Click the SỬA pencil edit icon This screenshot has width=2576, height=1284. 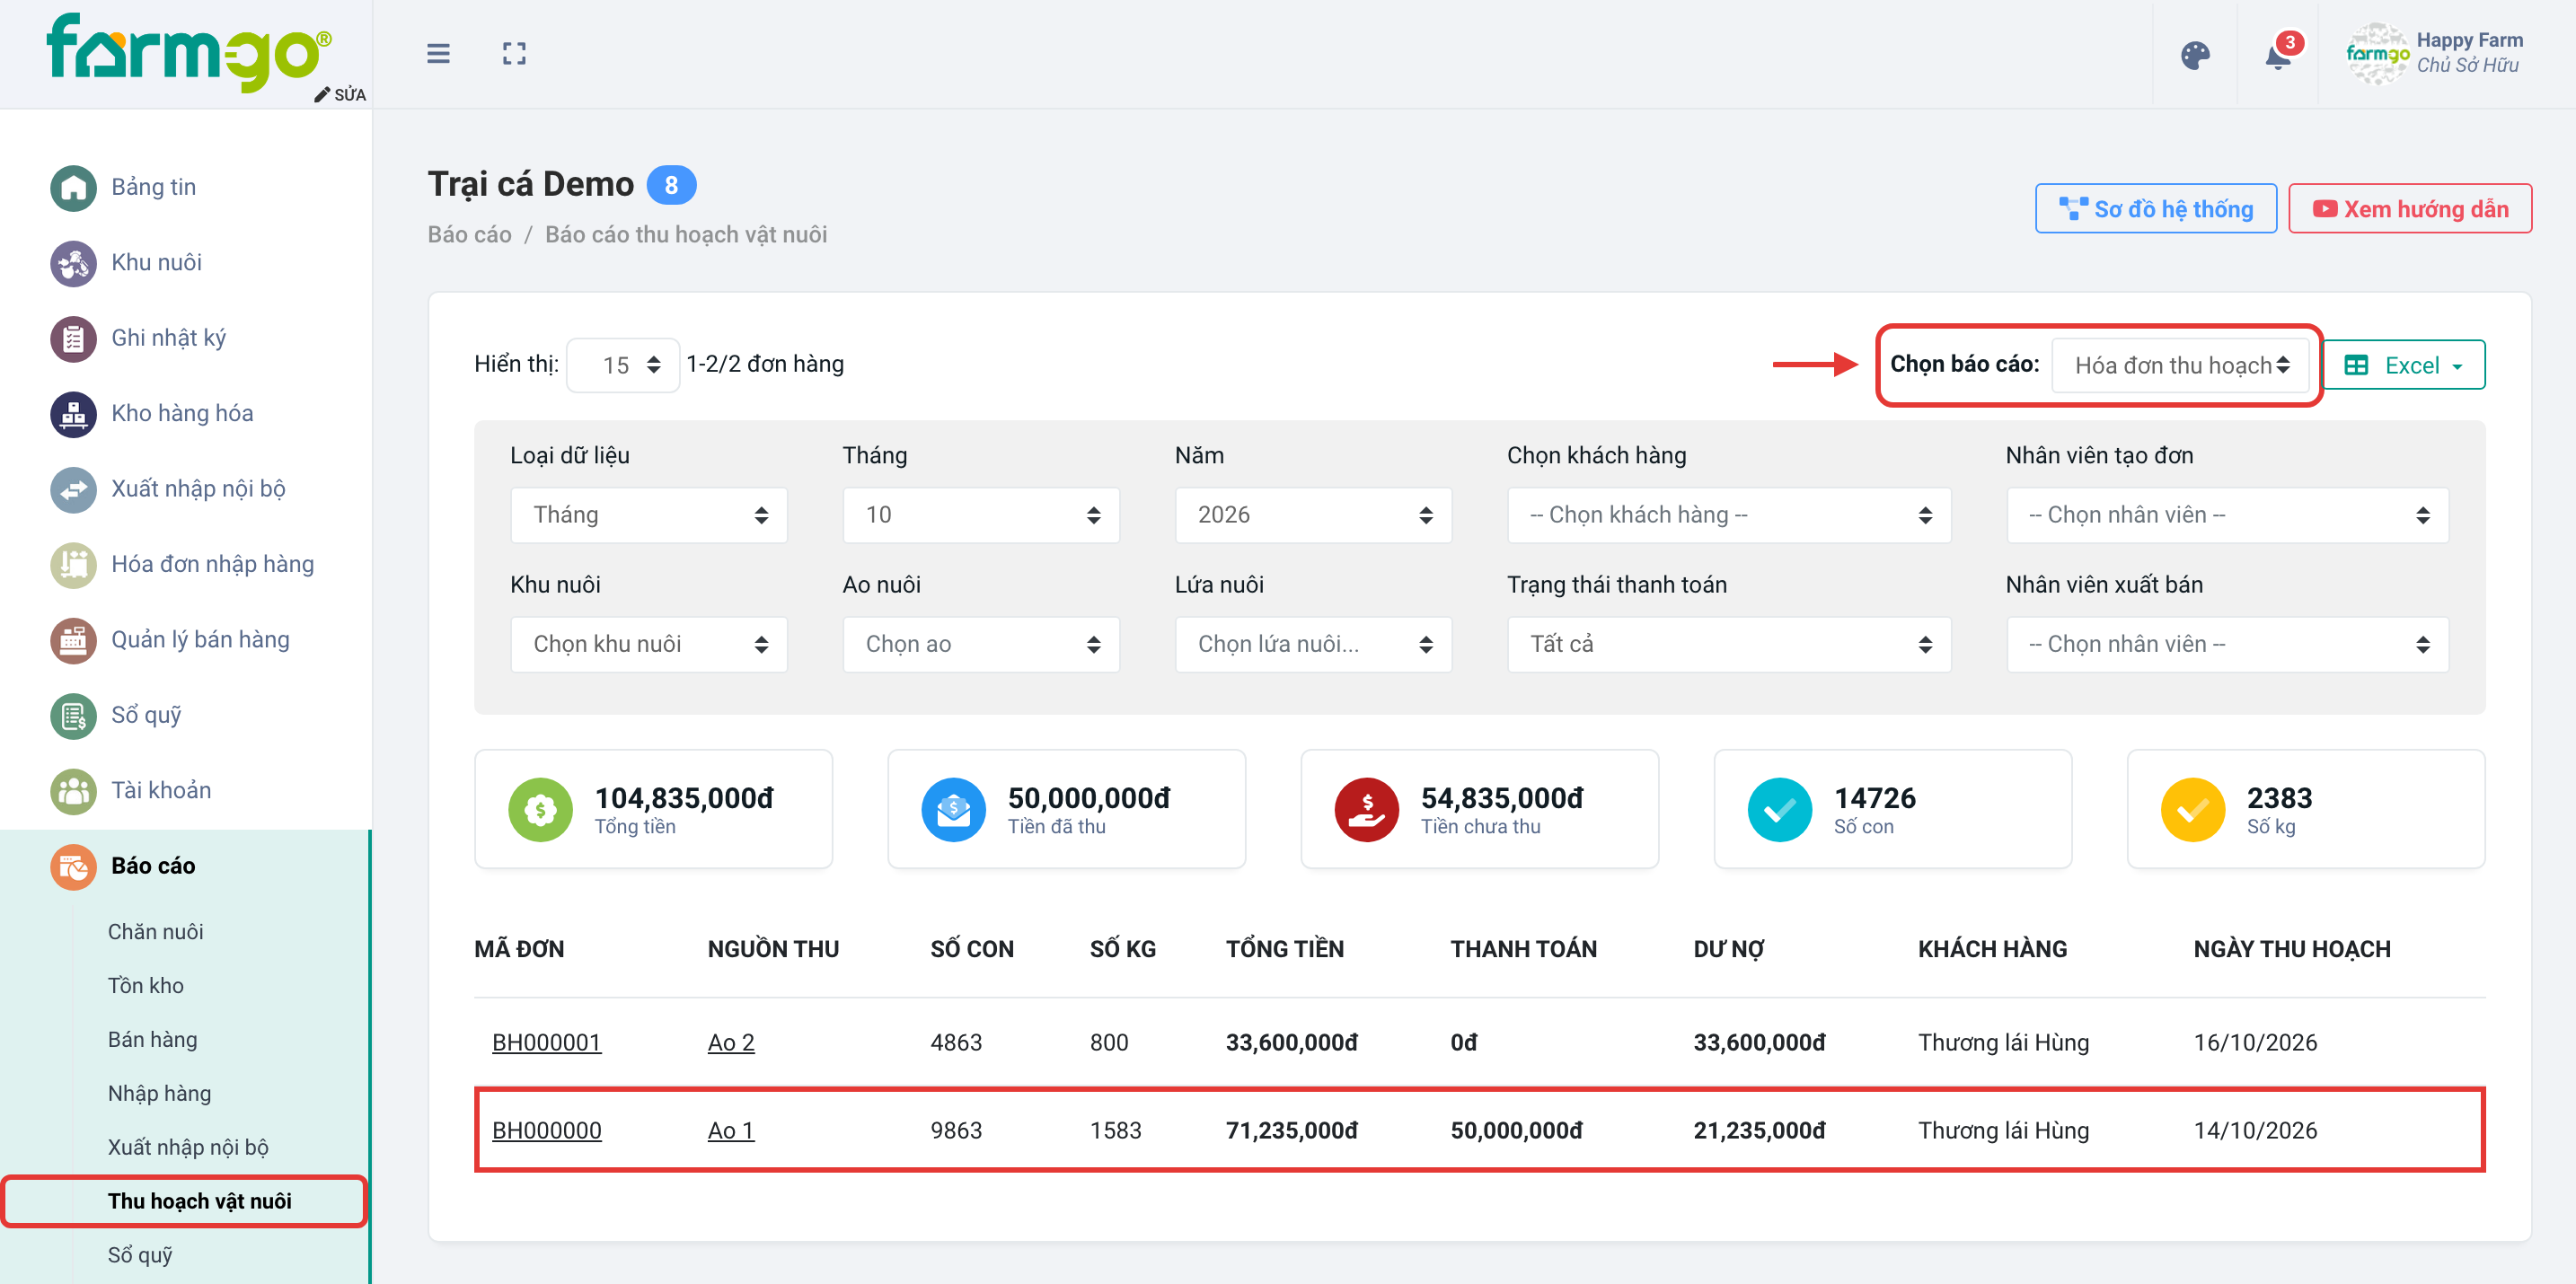tap(322, 95)
